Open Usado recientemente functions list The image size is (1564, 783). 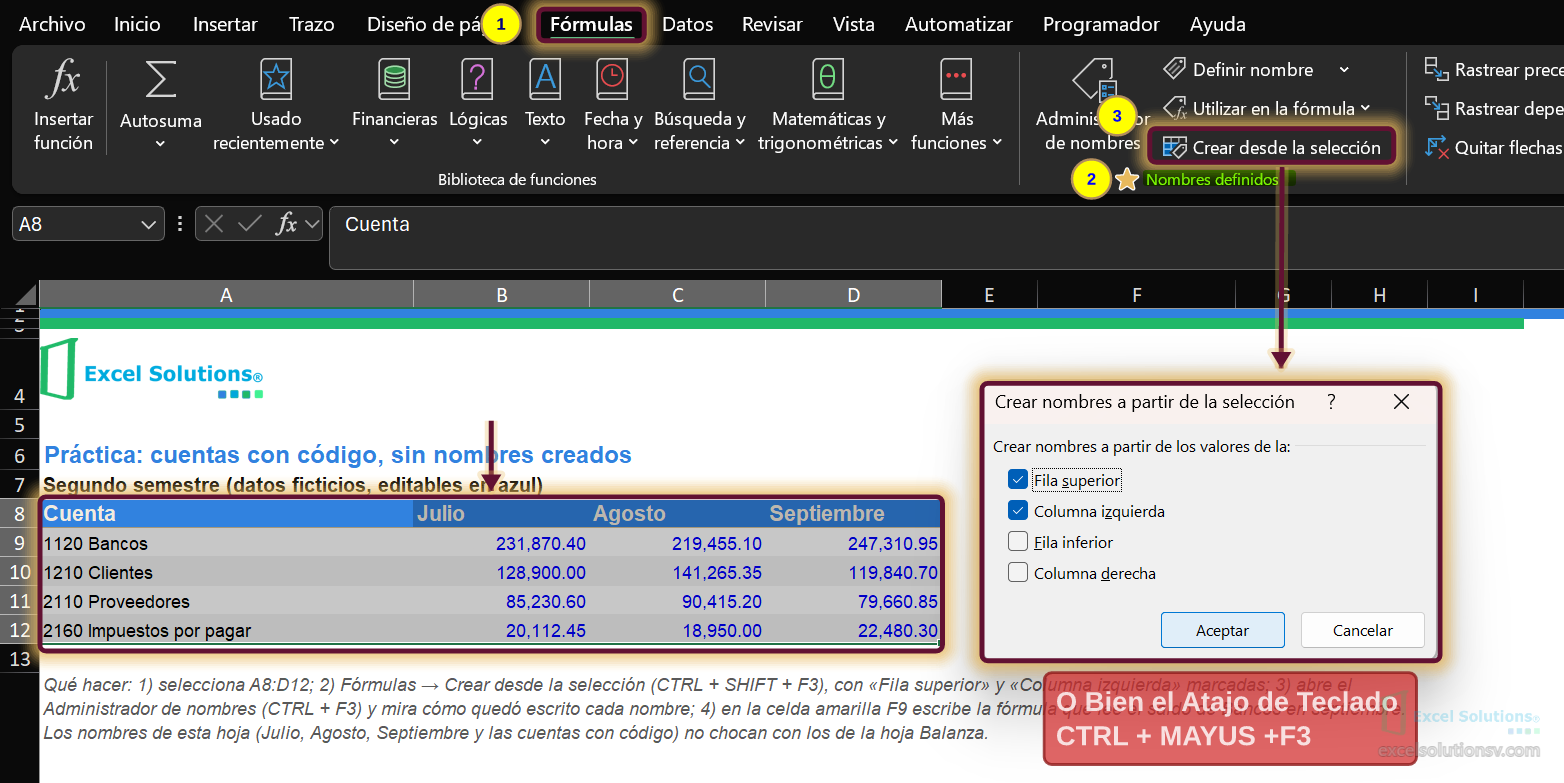[276, 105]
